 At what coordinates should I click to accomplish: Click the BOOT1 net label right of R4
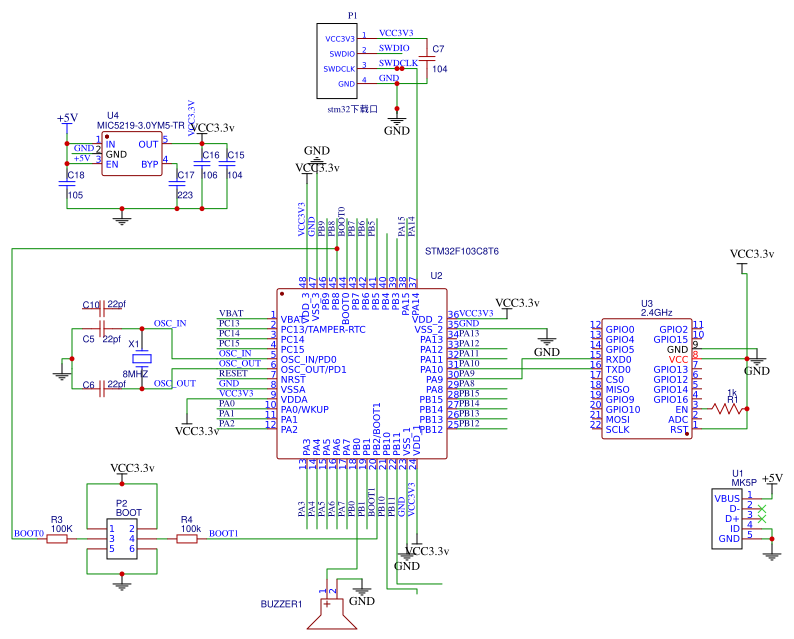(223, 533)
